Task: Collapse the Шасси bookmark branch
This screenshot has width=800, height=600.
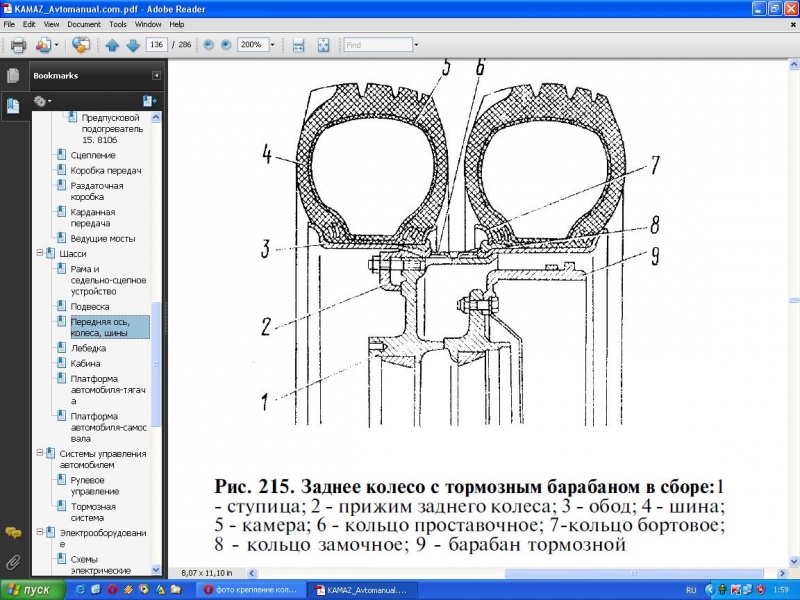Action: [38, 255]
